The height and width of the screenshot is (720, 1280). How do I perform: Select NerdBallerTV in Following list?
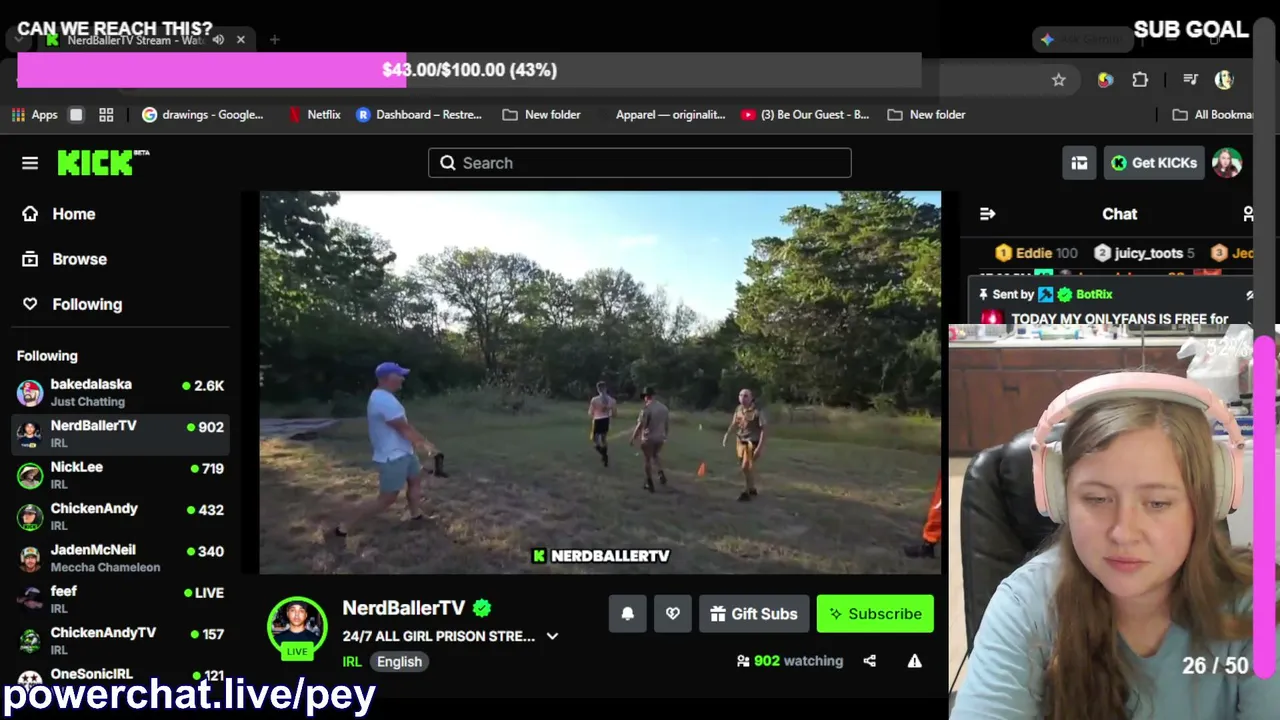coord(120,434)
